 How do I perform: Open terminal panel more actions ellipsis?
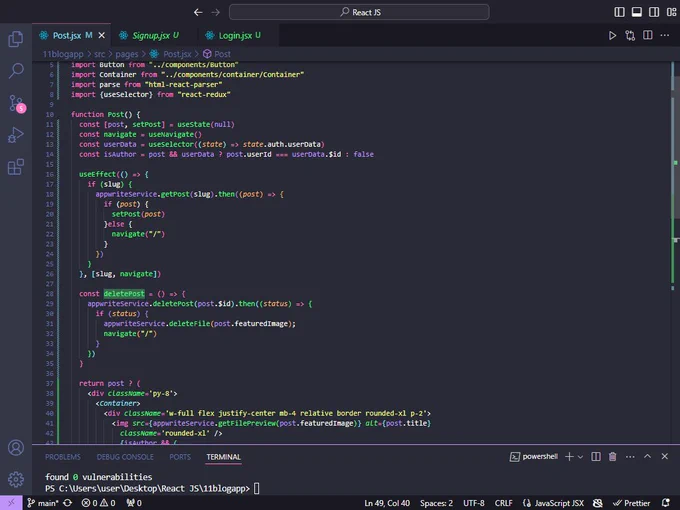(630, 457)
